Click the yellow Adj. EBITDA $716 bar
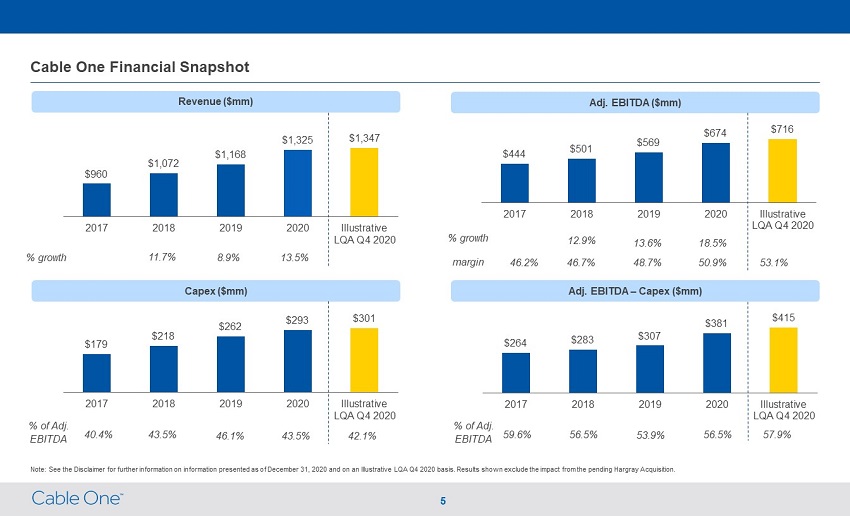This screenshot has width=850, height=516. [782, 171]
